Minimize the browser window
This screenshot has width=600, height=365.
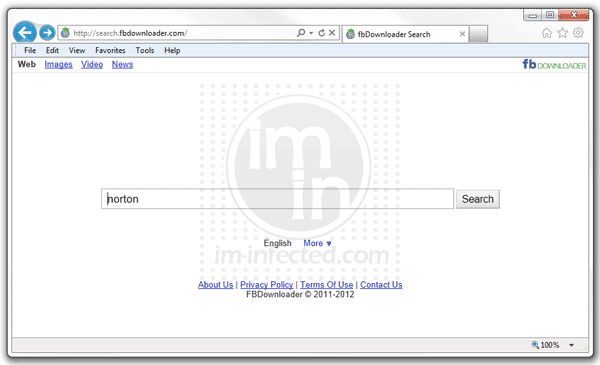point(533,15)
